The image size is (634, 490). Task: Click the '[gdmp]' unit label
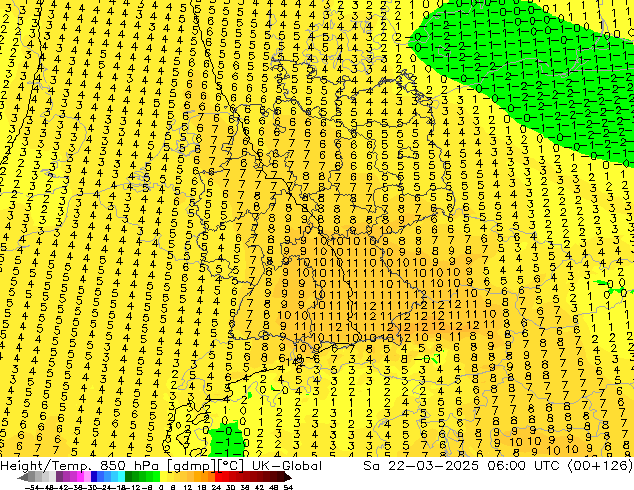coord(190,466)
